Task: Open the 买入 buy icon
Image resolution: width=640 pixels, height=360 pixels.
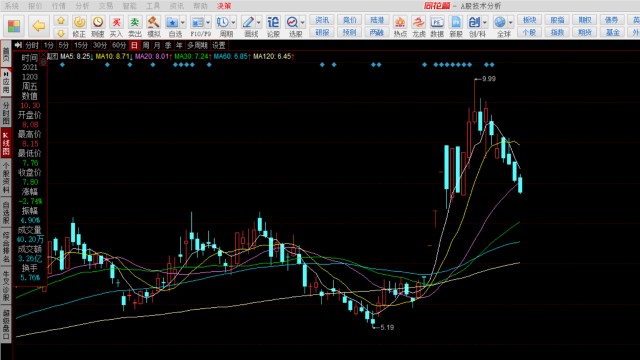Action: [x=116, y=26]
